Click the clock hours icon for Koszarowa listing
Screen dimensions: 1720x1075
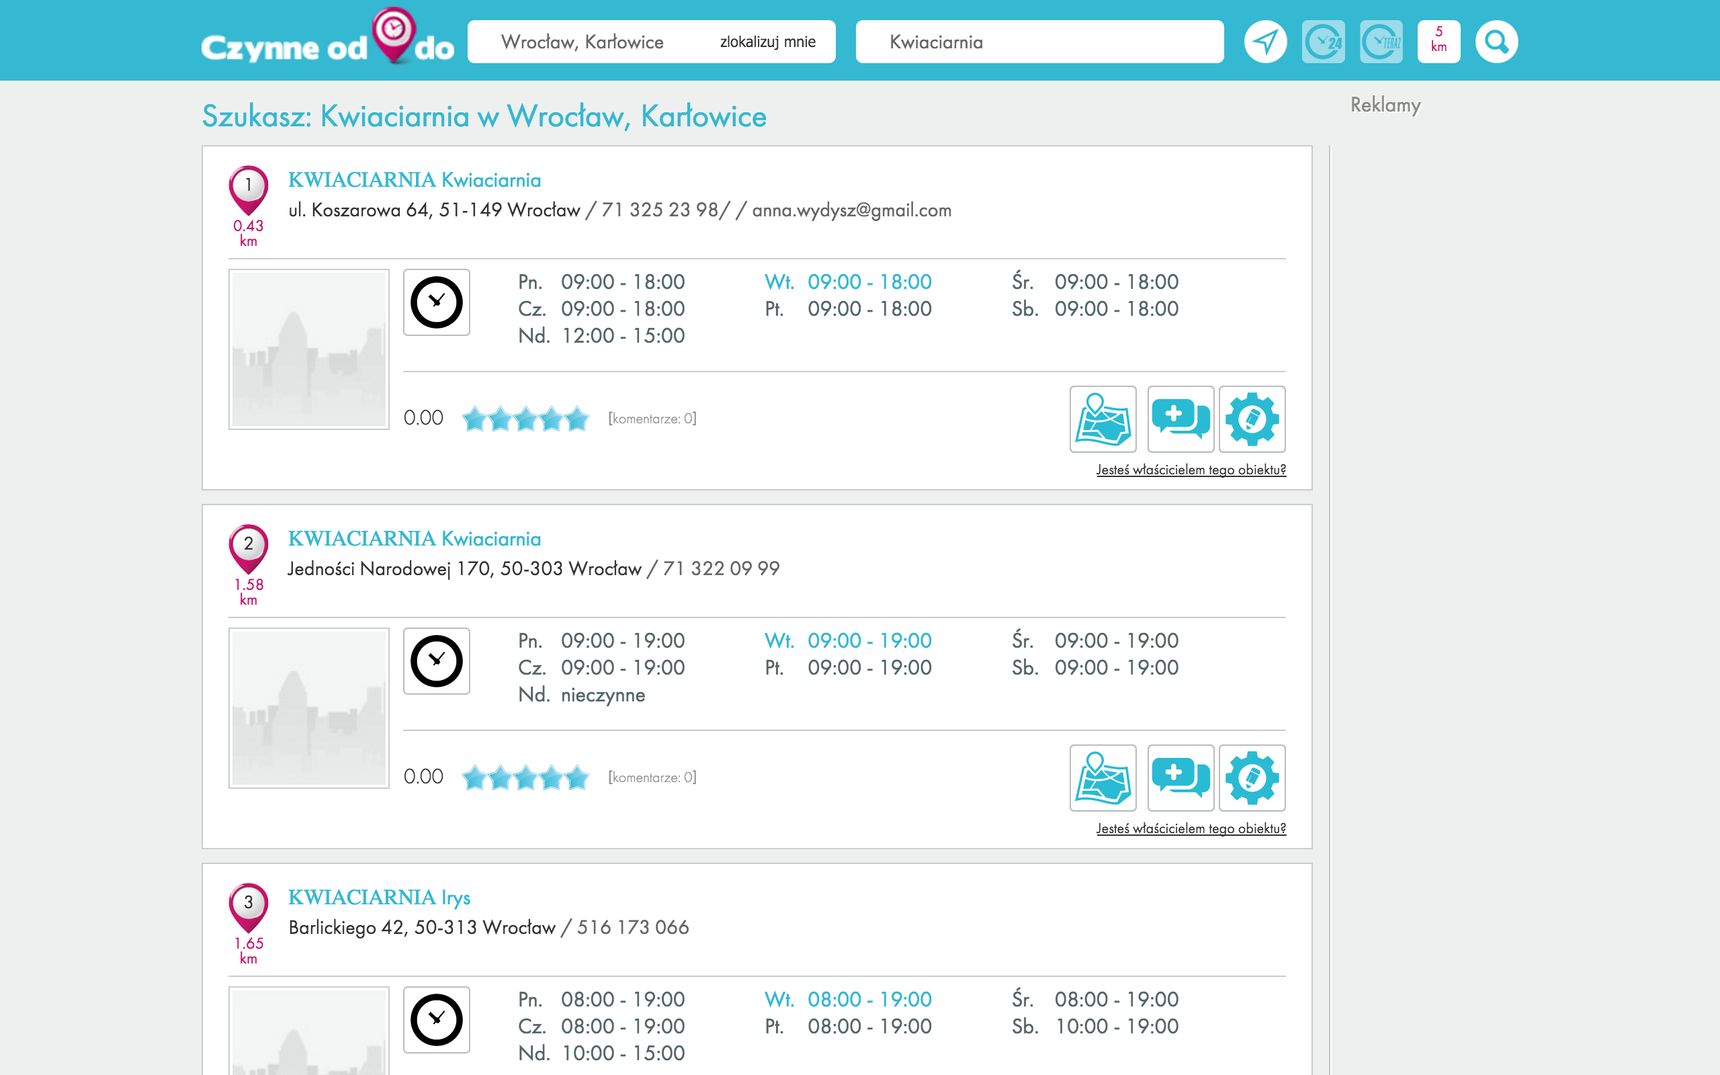(437, 302)
